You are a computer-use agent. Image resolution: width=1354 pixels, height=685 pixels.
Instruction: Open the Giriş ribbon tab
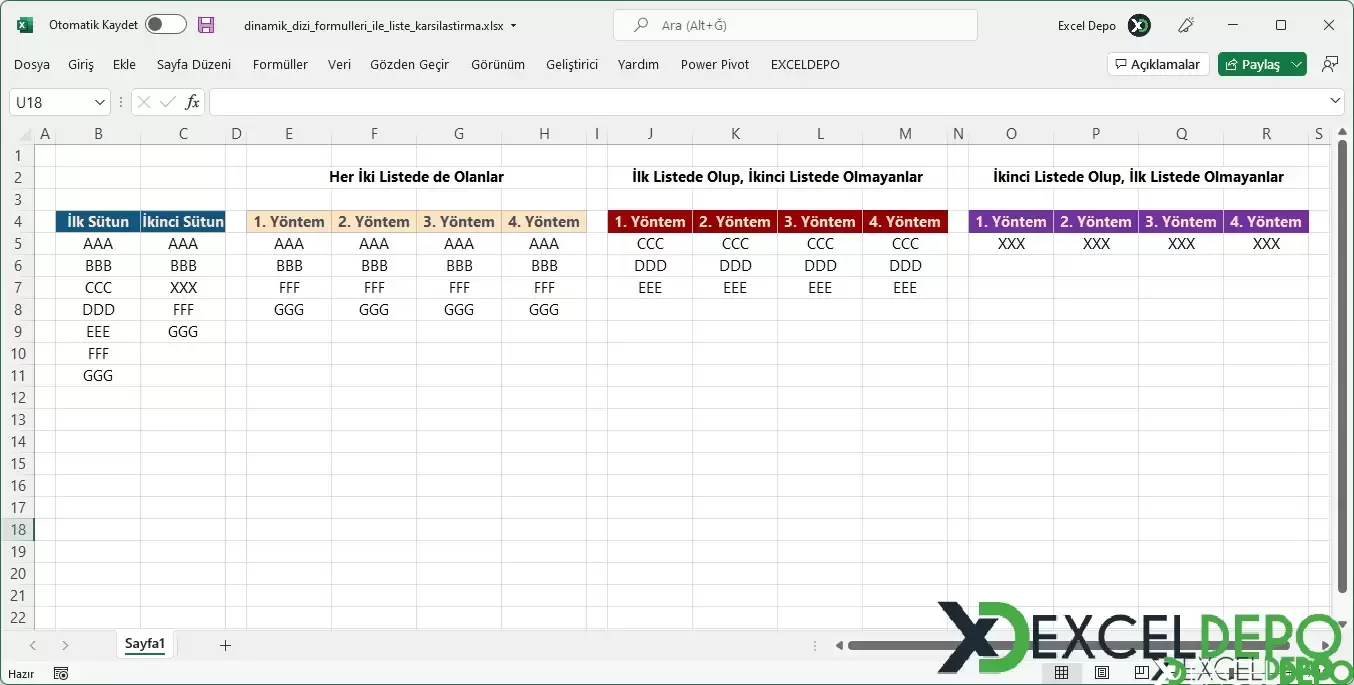point(81,64)
